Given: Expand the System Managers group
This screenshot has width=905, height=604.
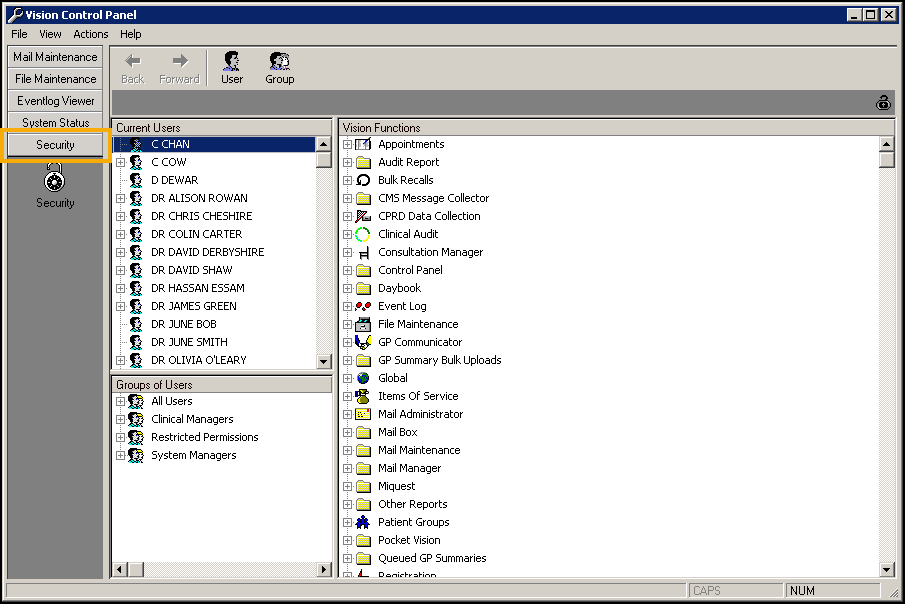Looking at the screenshot, I should [x=120, y=456].
